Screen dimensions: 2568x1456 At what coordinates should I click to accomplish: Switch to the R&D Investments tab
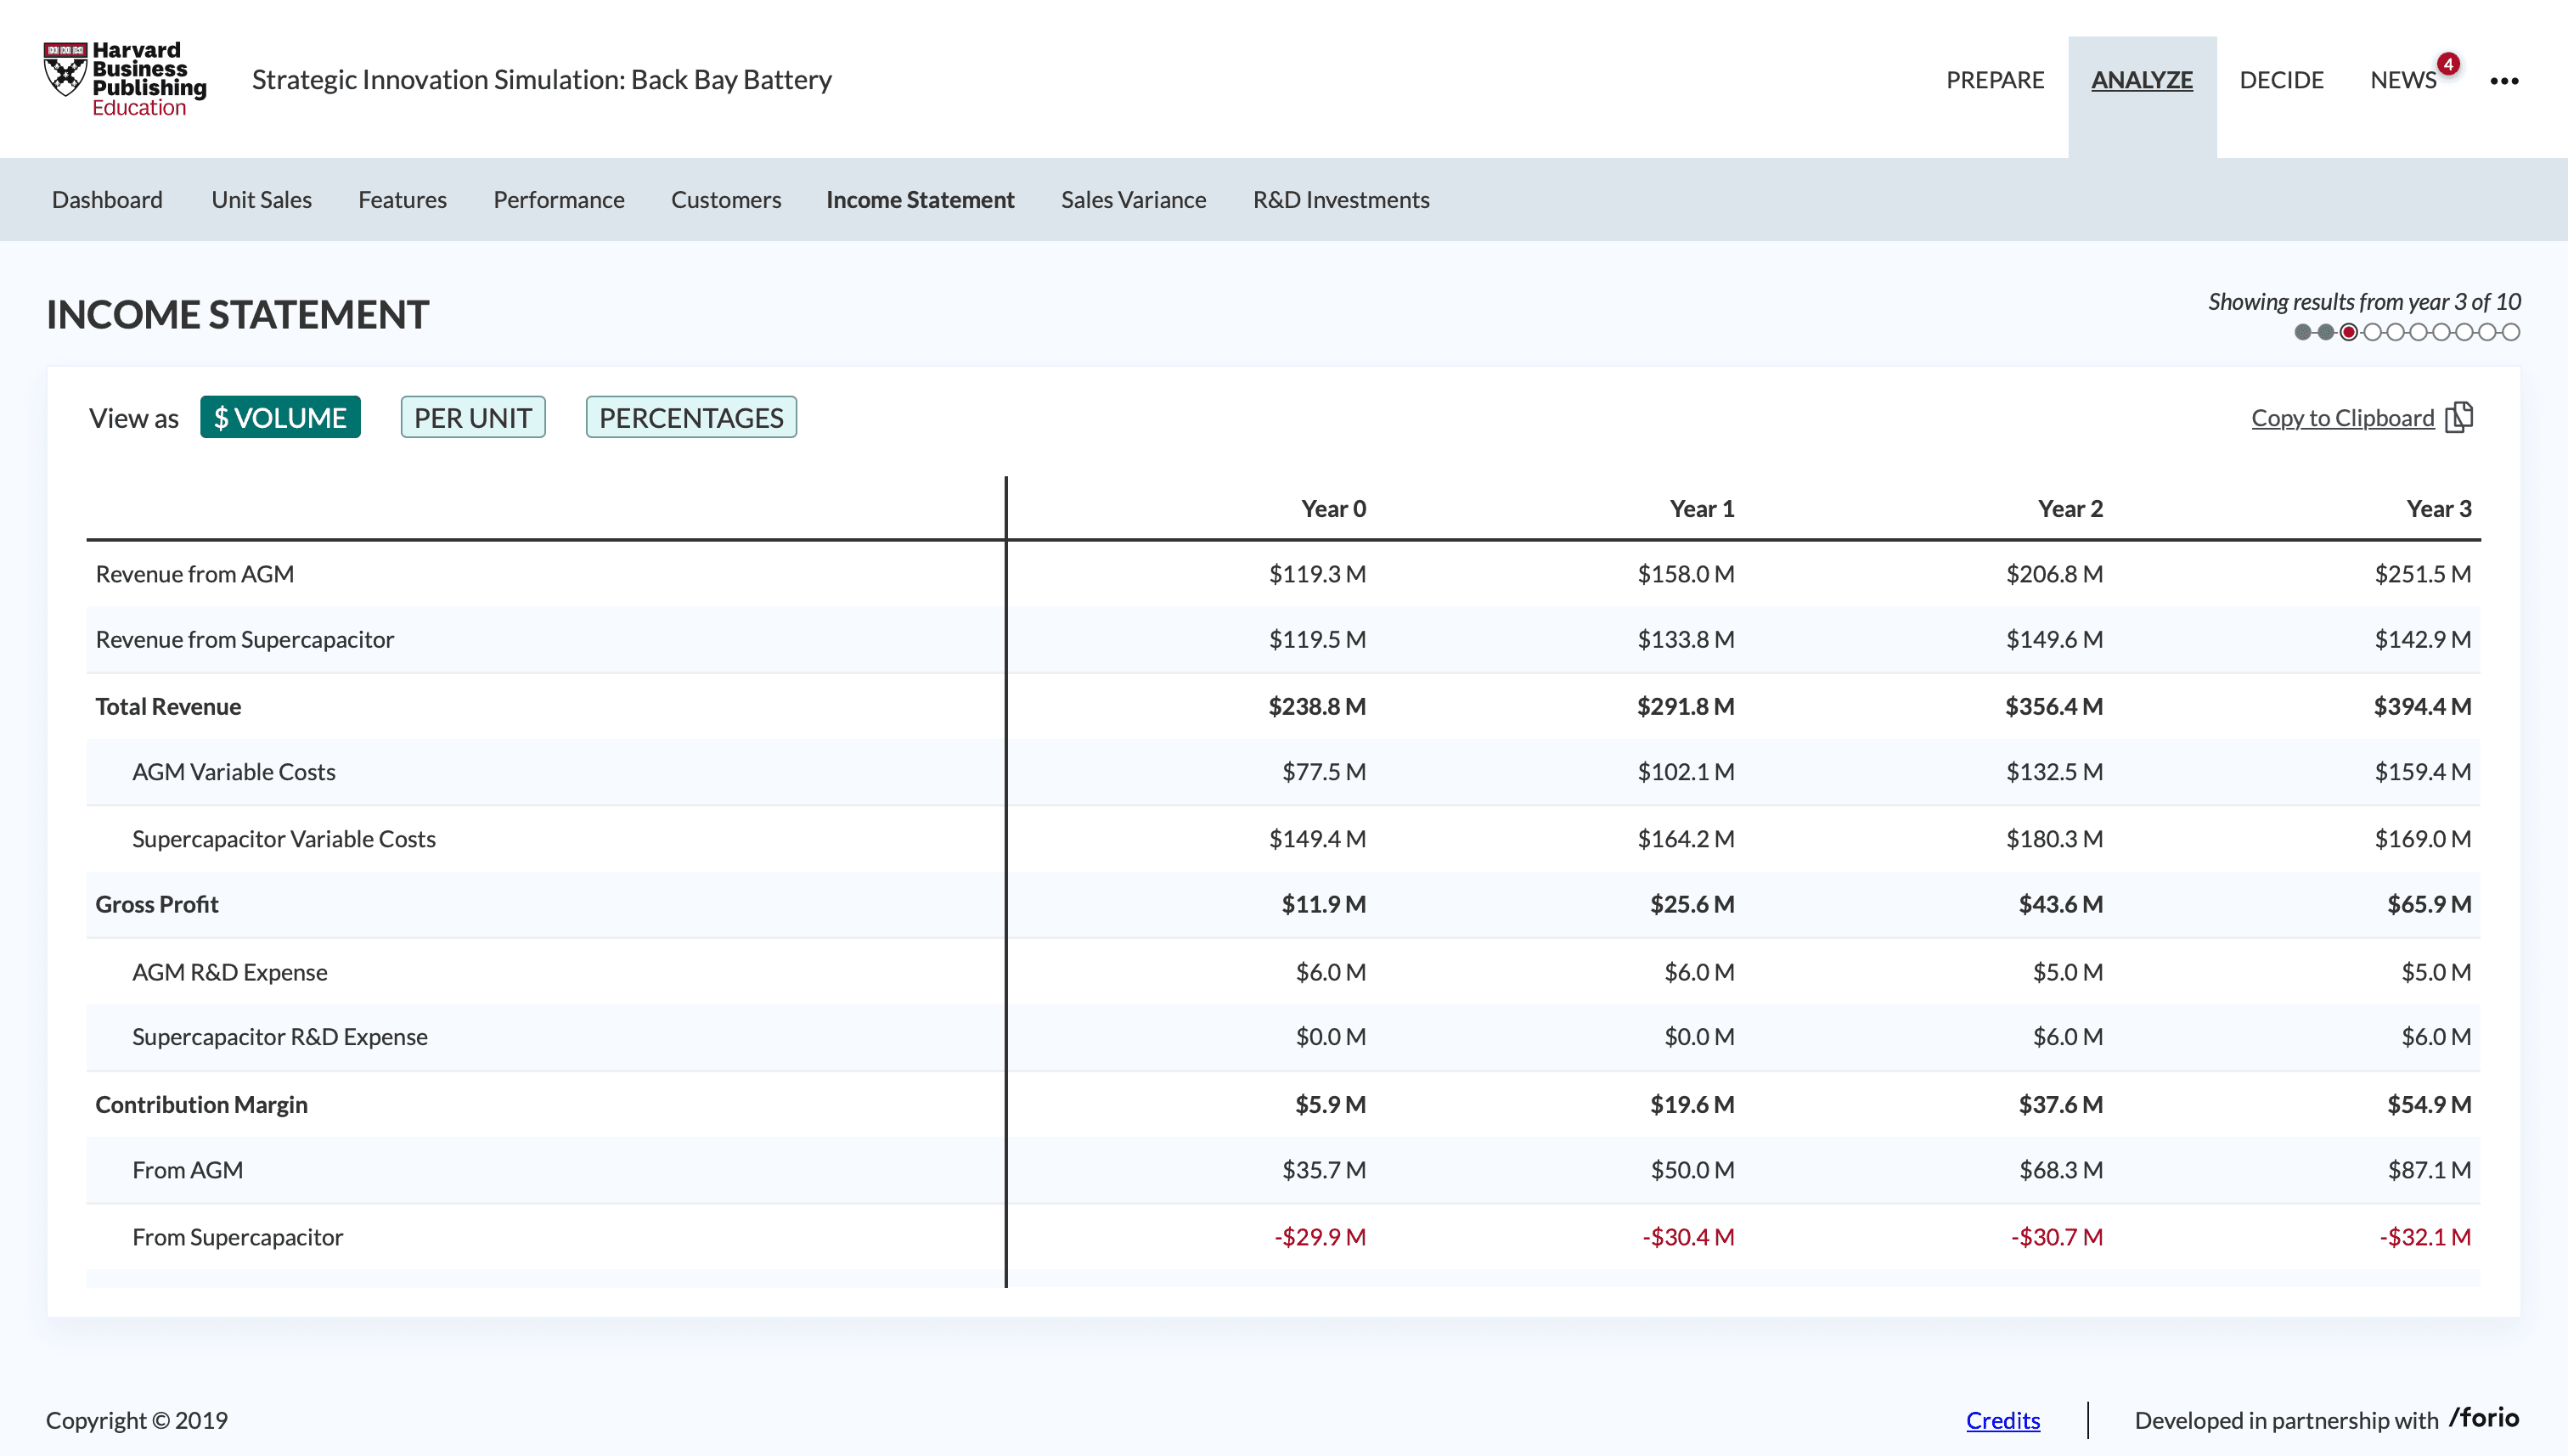[x=1341, y=199]
